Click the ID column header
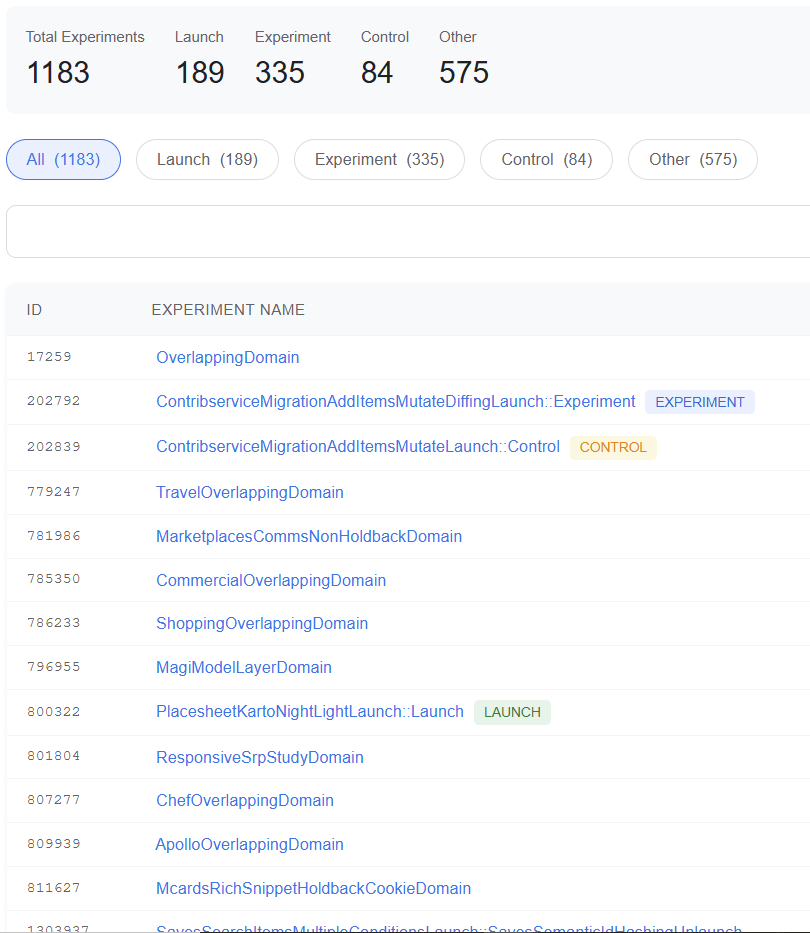The image size is (810, 933). pyautogui.click(x=34, y=310)
